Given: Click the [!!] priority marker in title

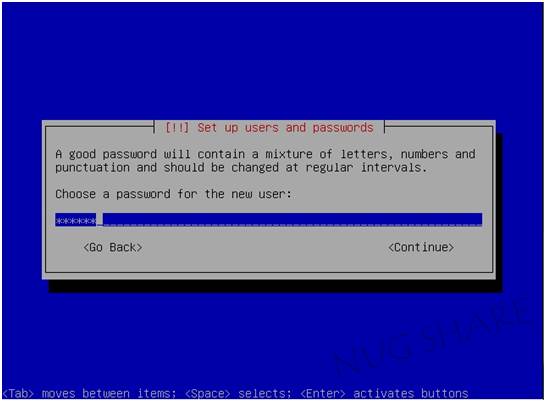Looking at the screenshot, I should (x=177, y=127).
